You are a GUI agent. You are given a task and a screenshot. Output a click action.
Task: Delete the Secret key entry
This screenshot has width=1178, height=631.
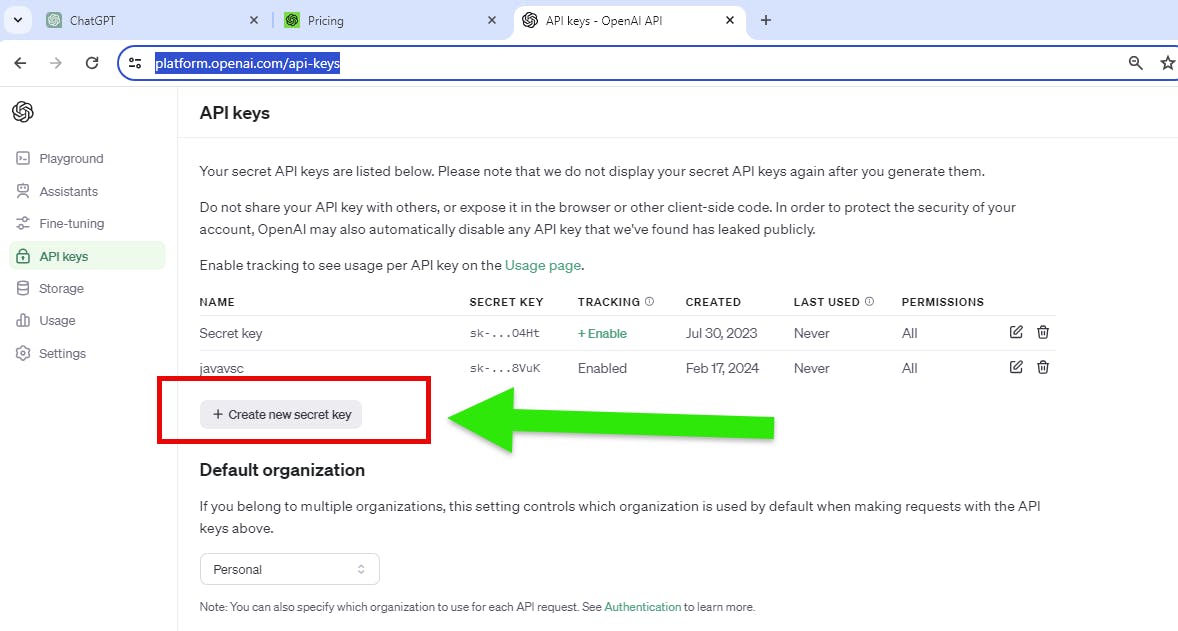[1043, 332]
